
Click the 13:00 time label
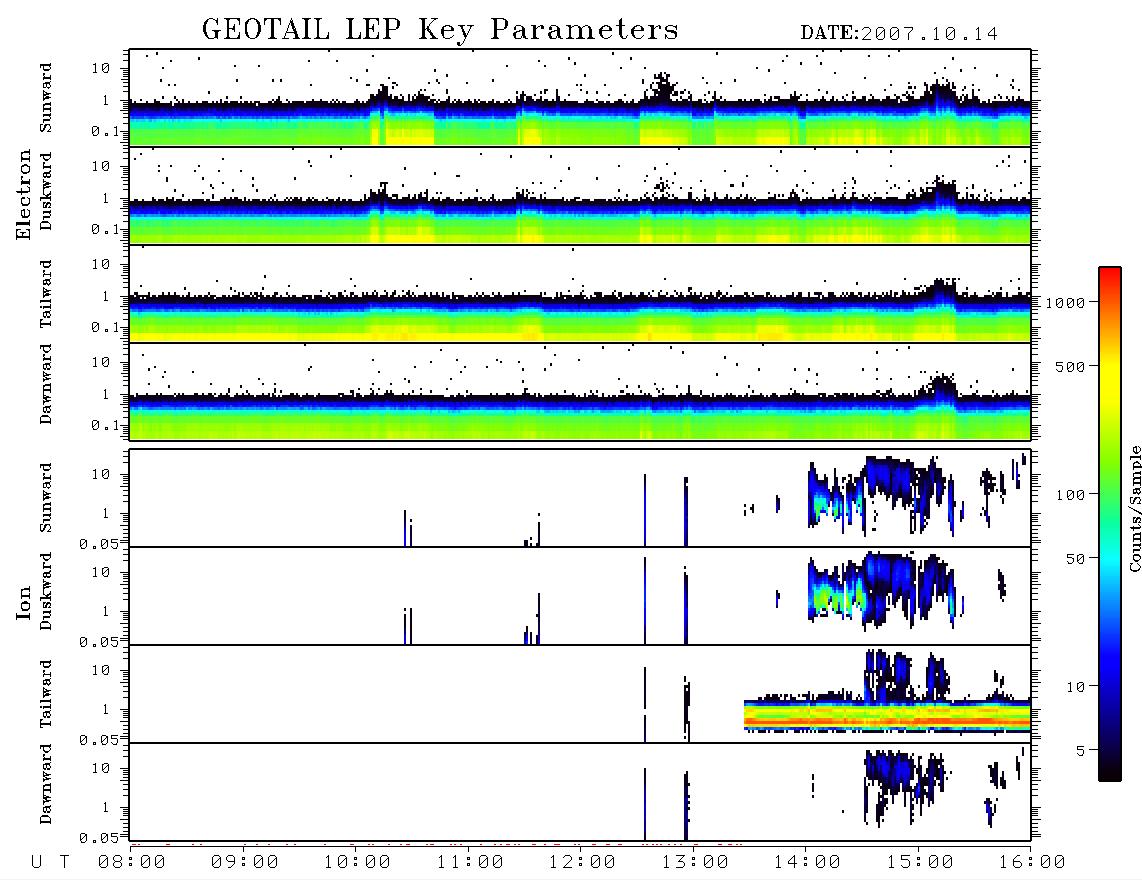(x=695, y=863)
